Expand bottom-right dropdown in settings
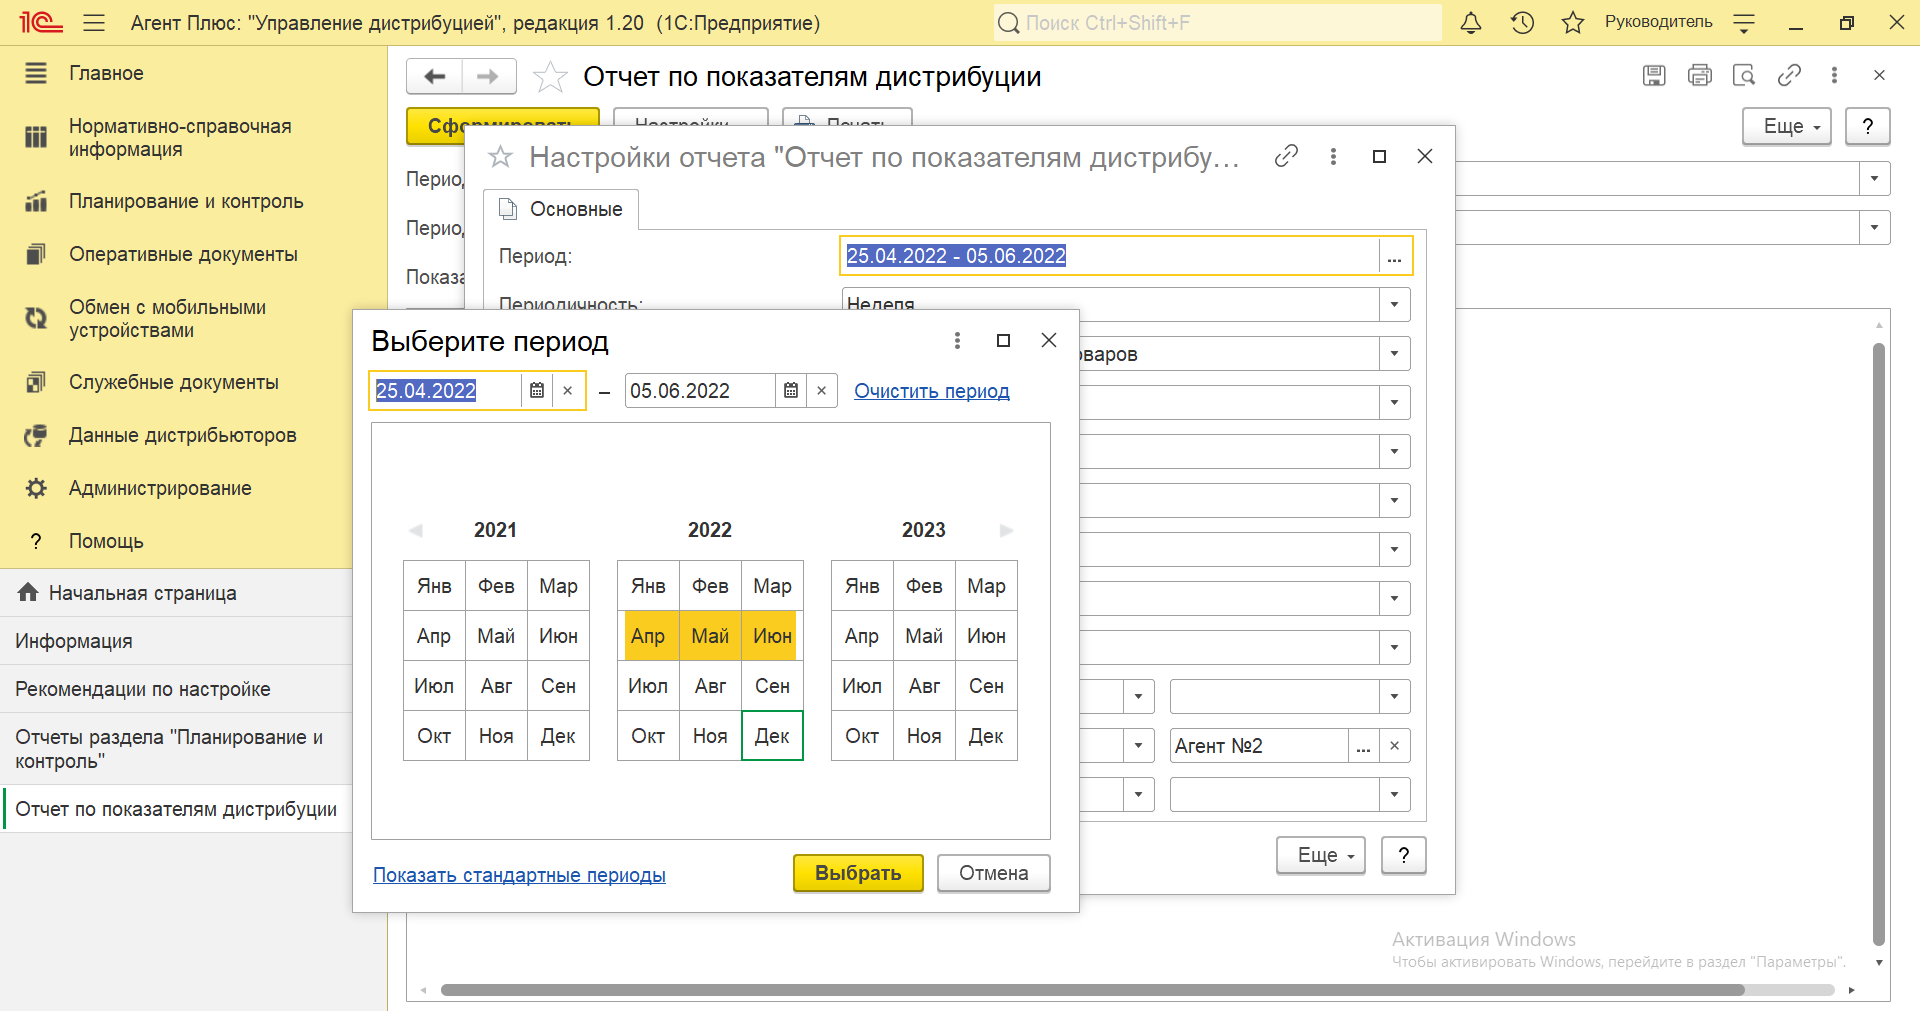The width and height of the screenshot is (1920, 1011). pyautogui.click(x=1394, y=794)
